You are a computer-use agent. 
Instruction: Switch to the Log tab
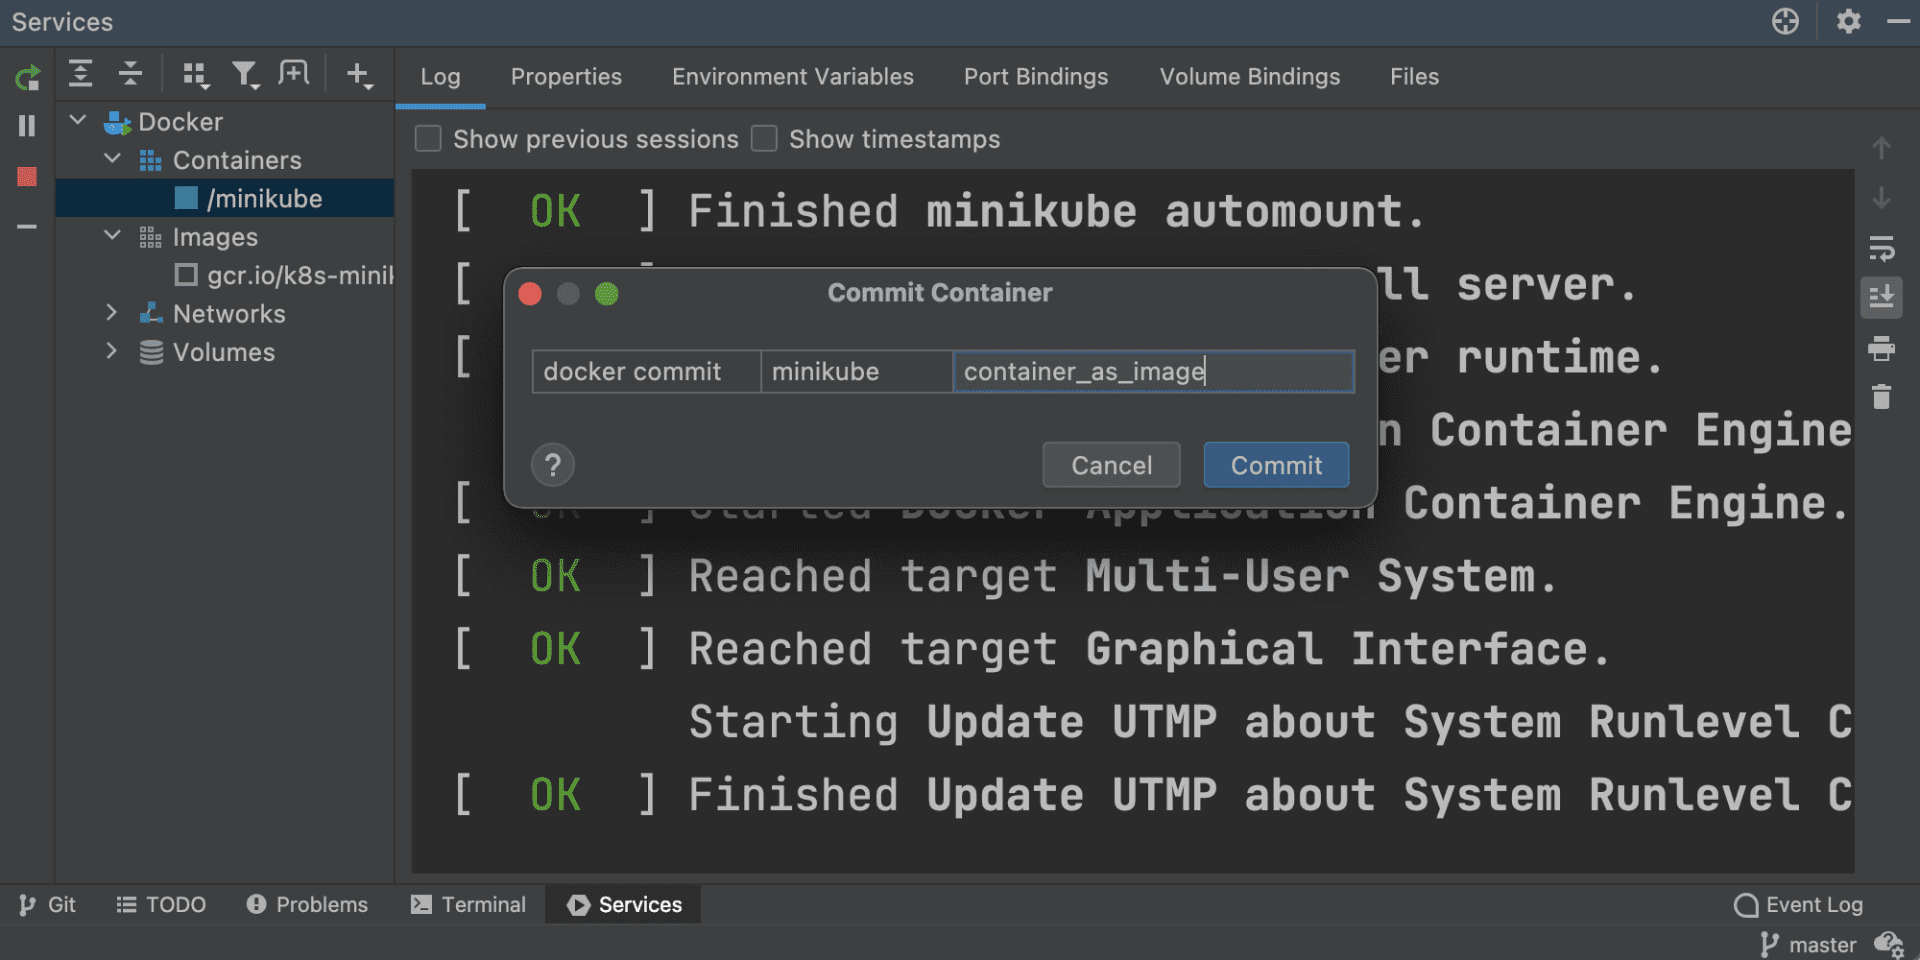(x=440, y=77)
